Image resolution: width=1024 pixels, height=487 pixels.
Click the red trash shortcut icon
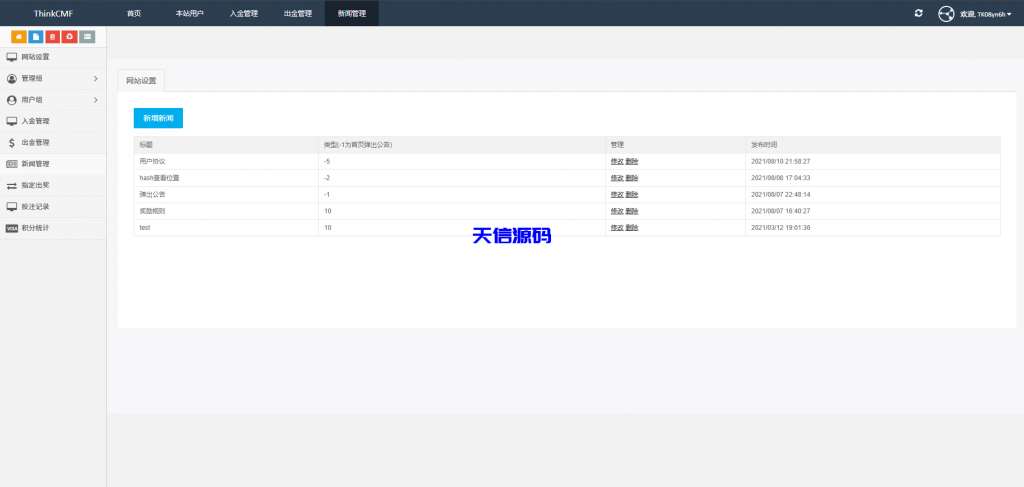click(x=52, y=37)
